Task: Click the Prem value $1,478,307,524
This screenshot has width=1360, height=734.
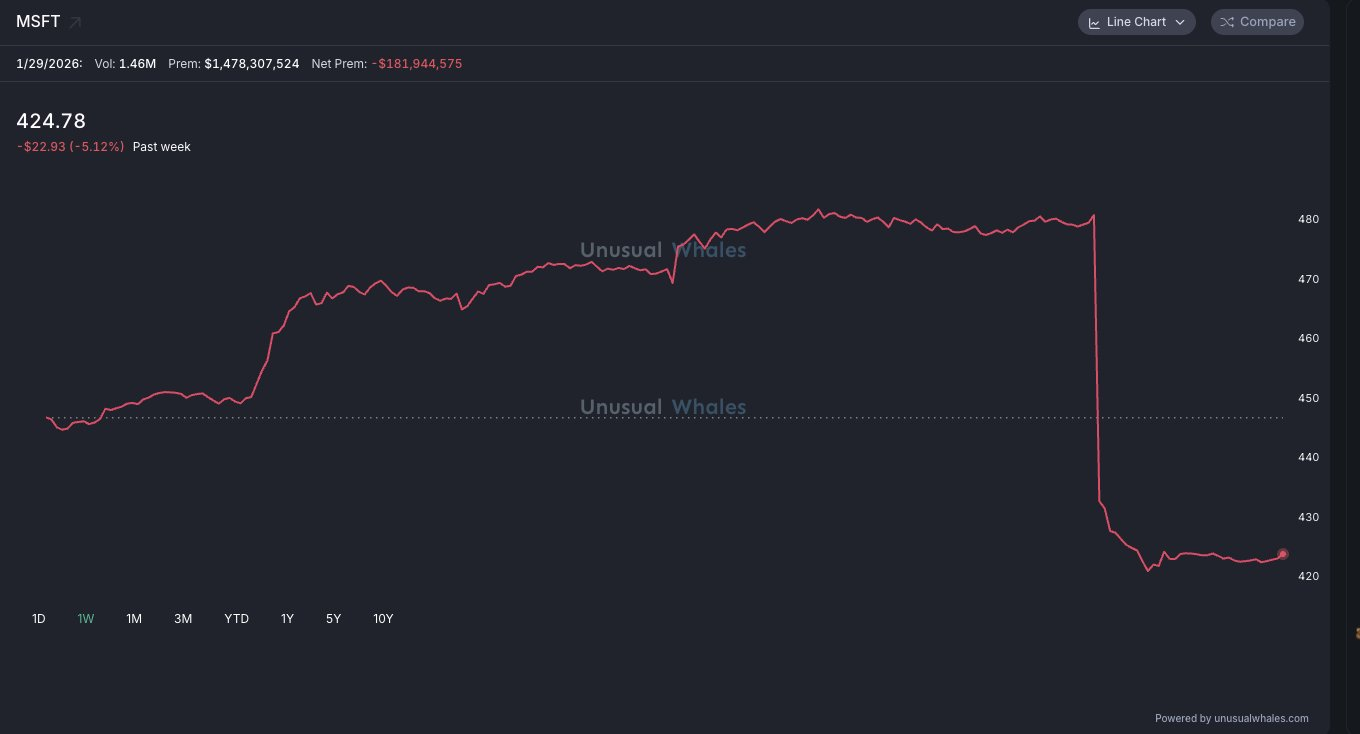Action: [251, 64]
